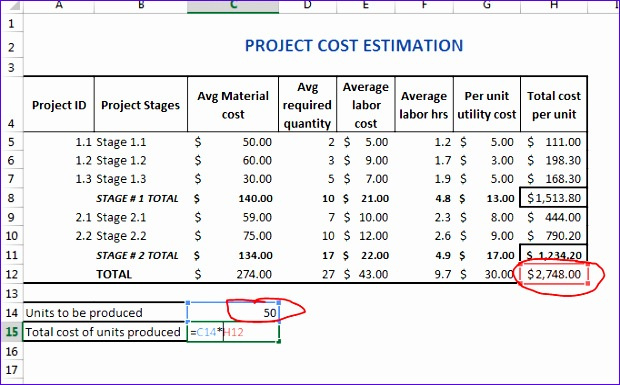The width and height of the screenshot is (620, 385).
Task: Click cell with formula =C14*H12
Action: coord(233,332)
